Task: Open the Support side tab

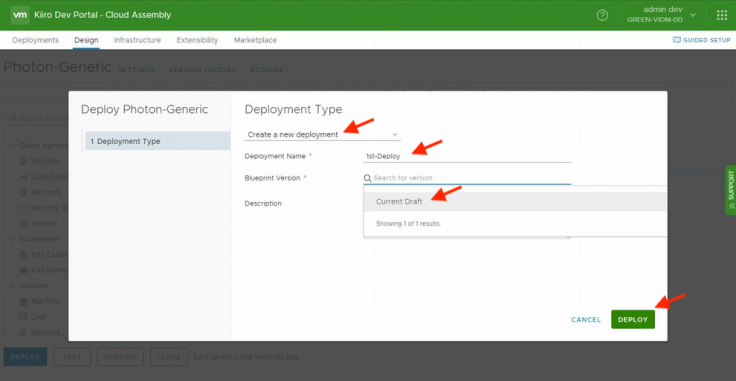Action: click(730, 190)
